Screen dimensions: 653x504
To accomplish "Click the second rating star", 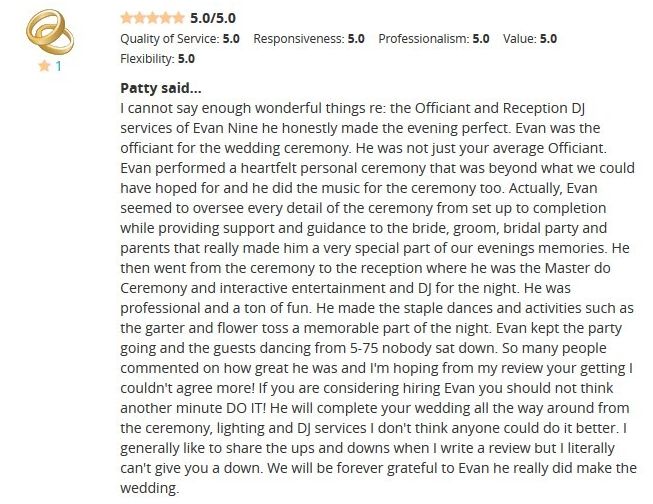I will tap(138, 18).
